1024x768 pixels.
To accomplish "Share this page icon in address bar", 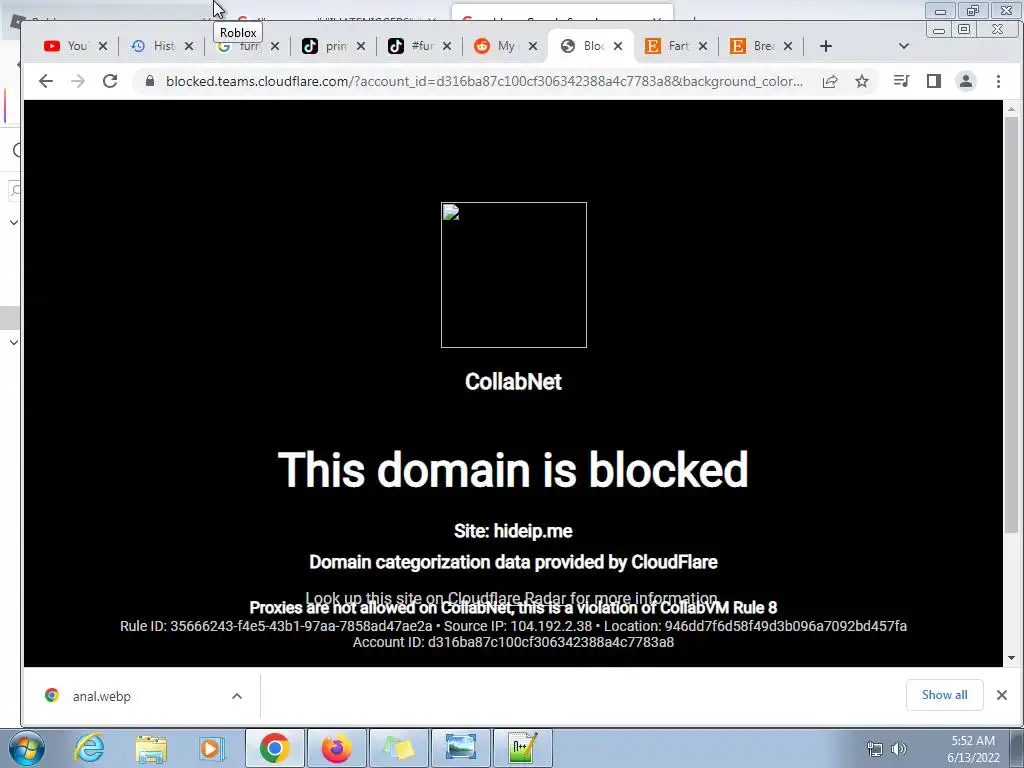I will click(830, 81).
